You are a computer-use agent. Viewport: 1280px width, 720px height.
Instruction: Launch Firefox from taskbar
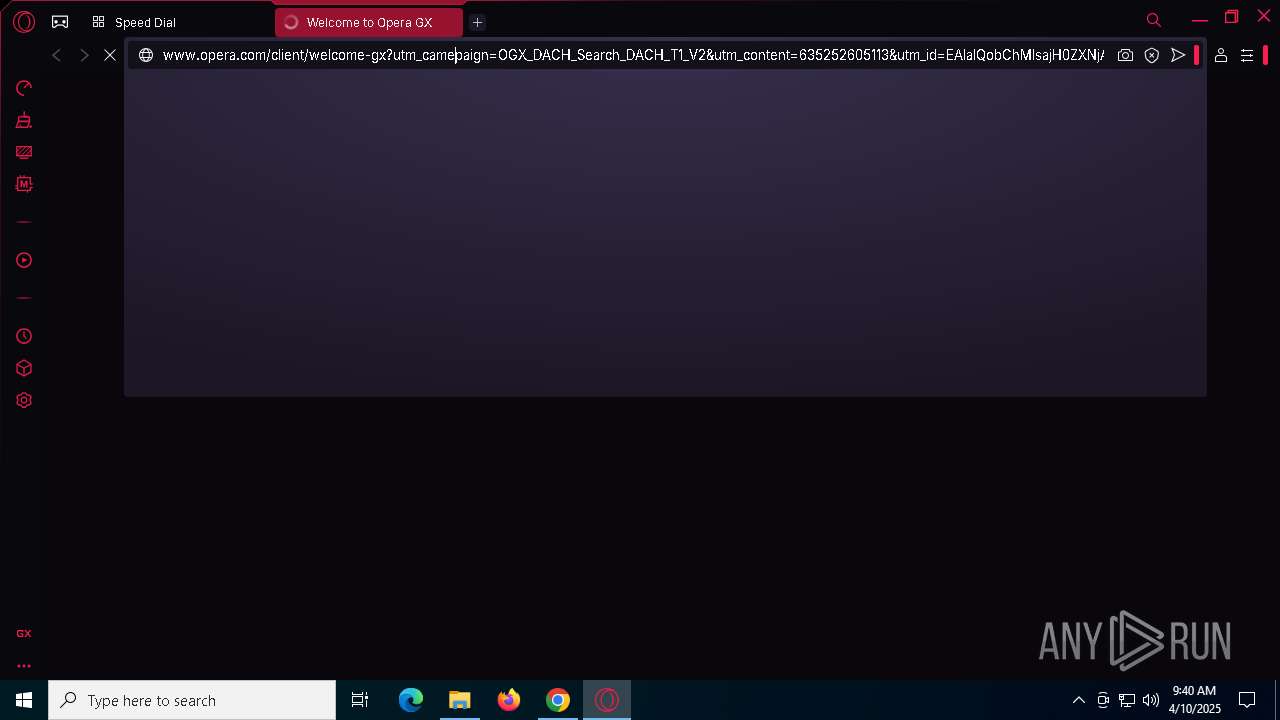pyautogui.click(x=509, y=700)
